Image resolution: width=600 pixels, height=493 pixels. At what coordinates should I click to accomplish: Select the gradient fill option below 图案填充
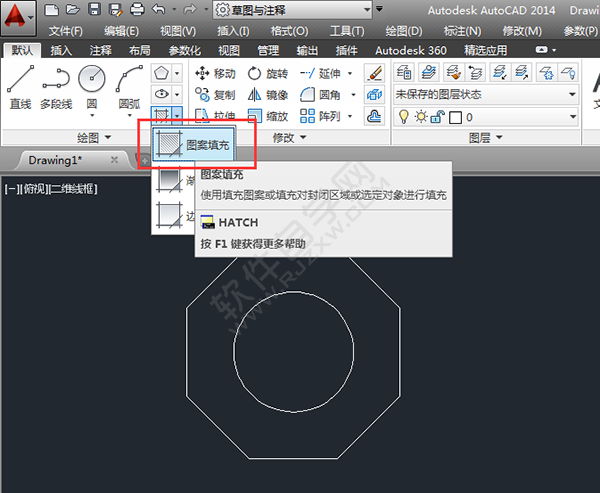(x=174, y=180)
